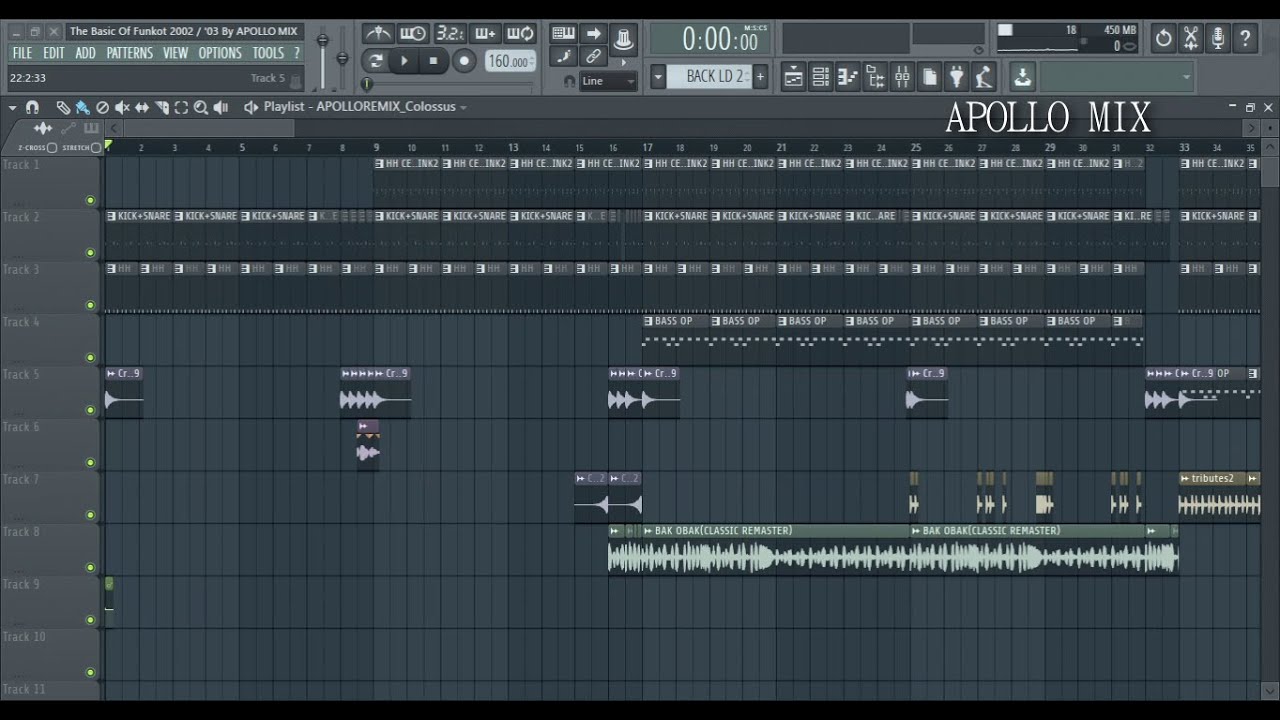This screenshot has width=1280, height=720.
Task: Open the playlist options arrow menu
Action: click(x=12, y=107)
